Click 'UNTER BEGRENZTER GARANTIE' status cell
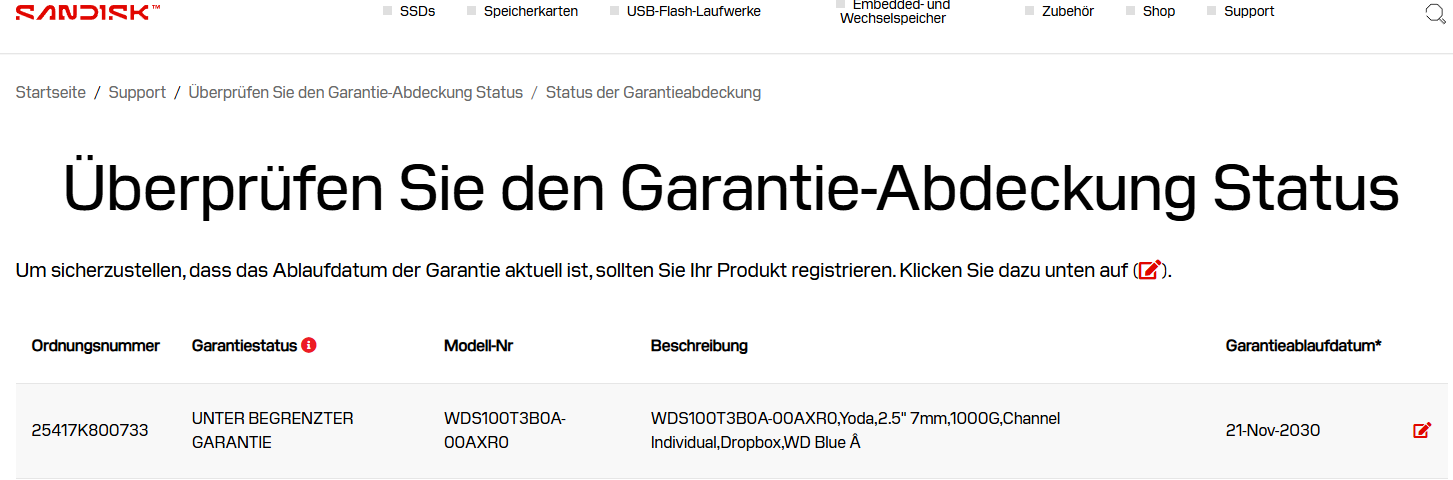Screen dimensions: 1453x480 273,430
